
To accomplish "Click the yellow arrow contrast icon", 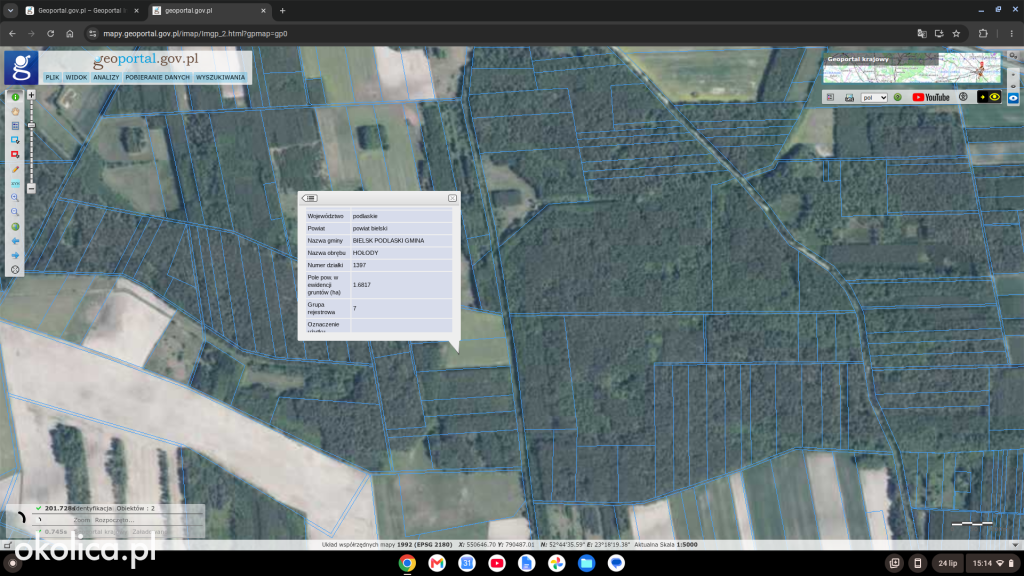I will (982, 97).
